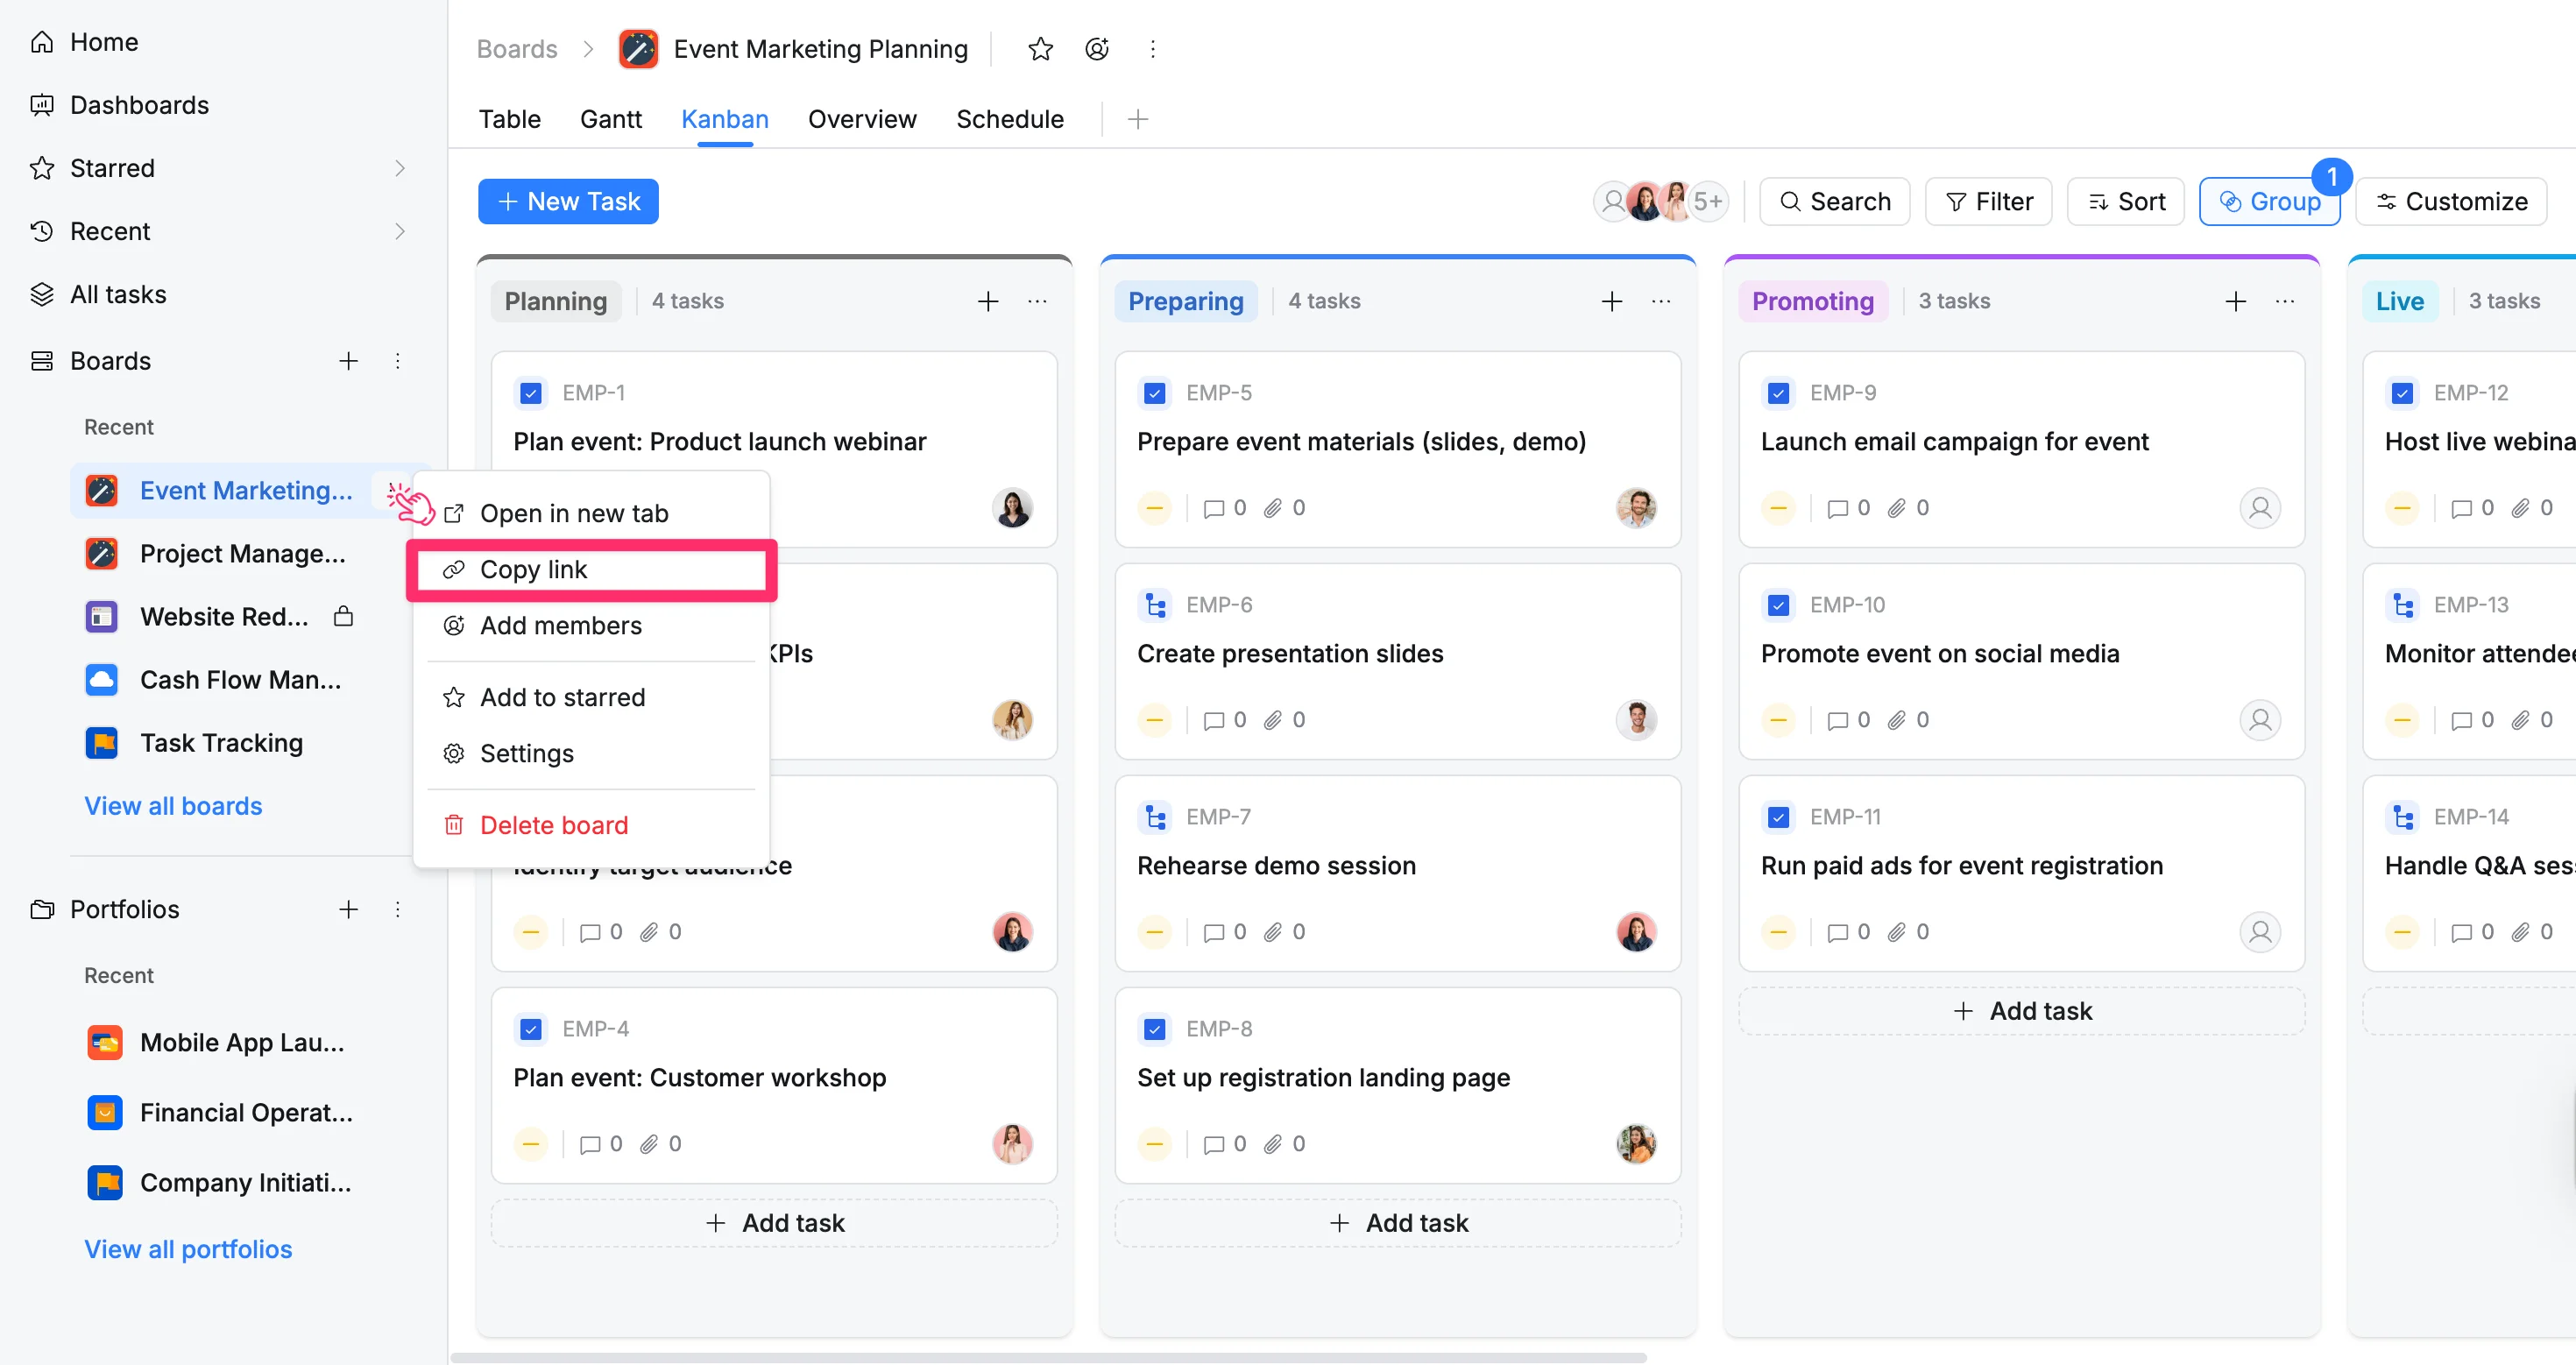Viewport: 2576px width, 1365px height.
Task: Select Open in new tab
Action: coord(591,513)
